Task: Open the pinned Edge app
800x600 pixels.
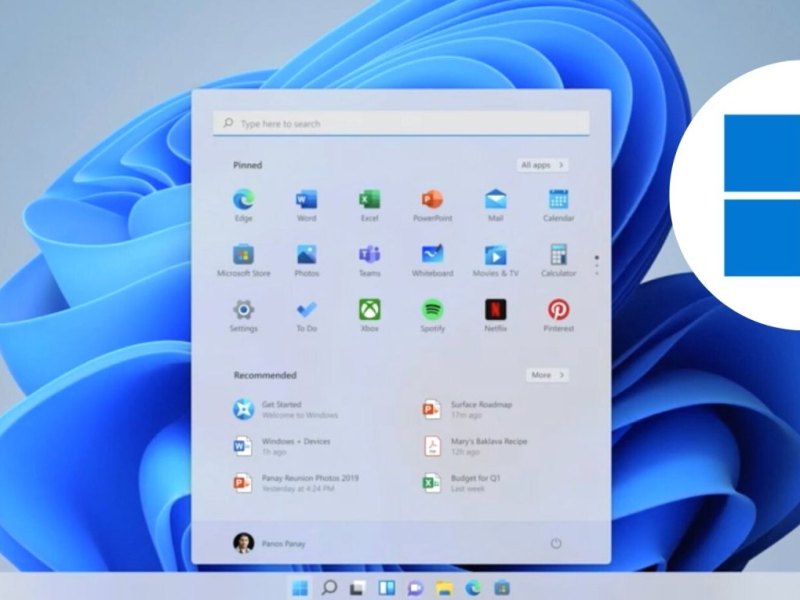Action: [x=243, y=205]
